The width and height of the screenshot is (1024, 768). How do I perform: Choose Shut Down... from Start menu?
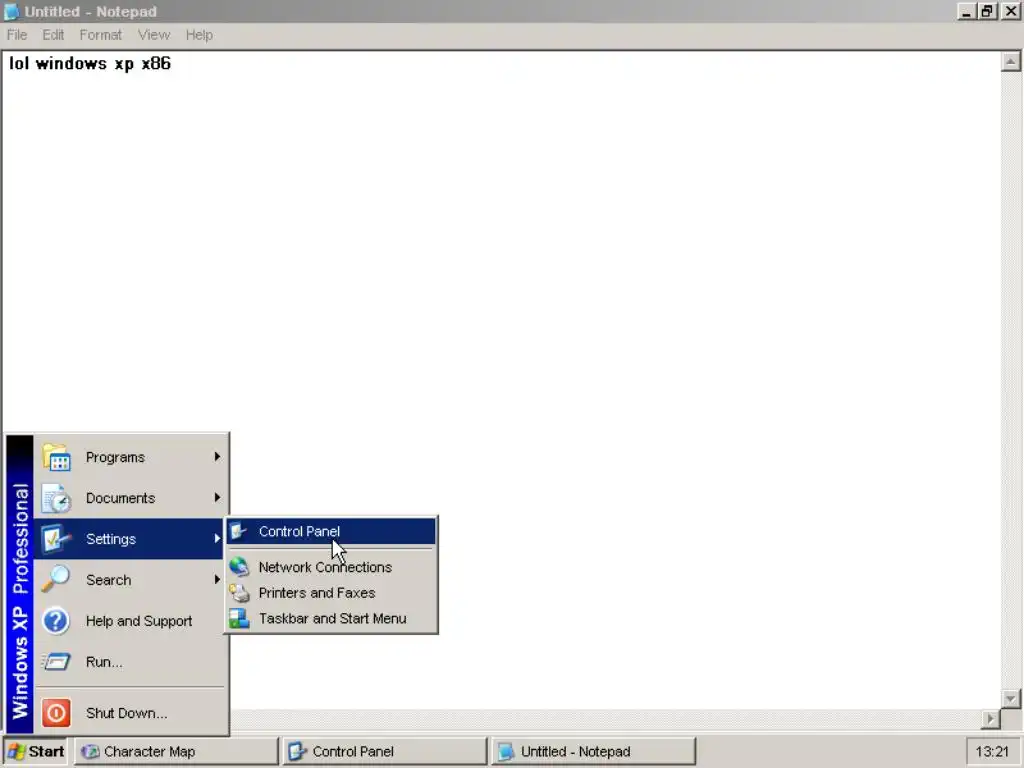click(x=129, y=712)
